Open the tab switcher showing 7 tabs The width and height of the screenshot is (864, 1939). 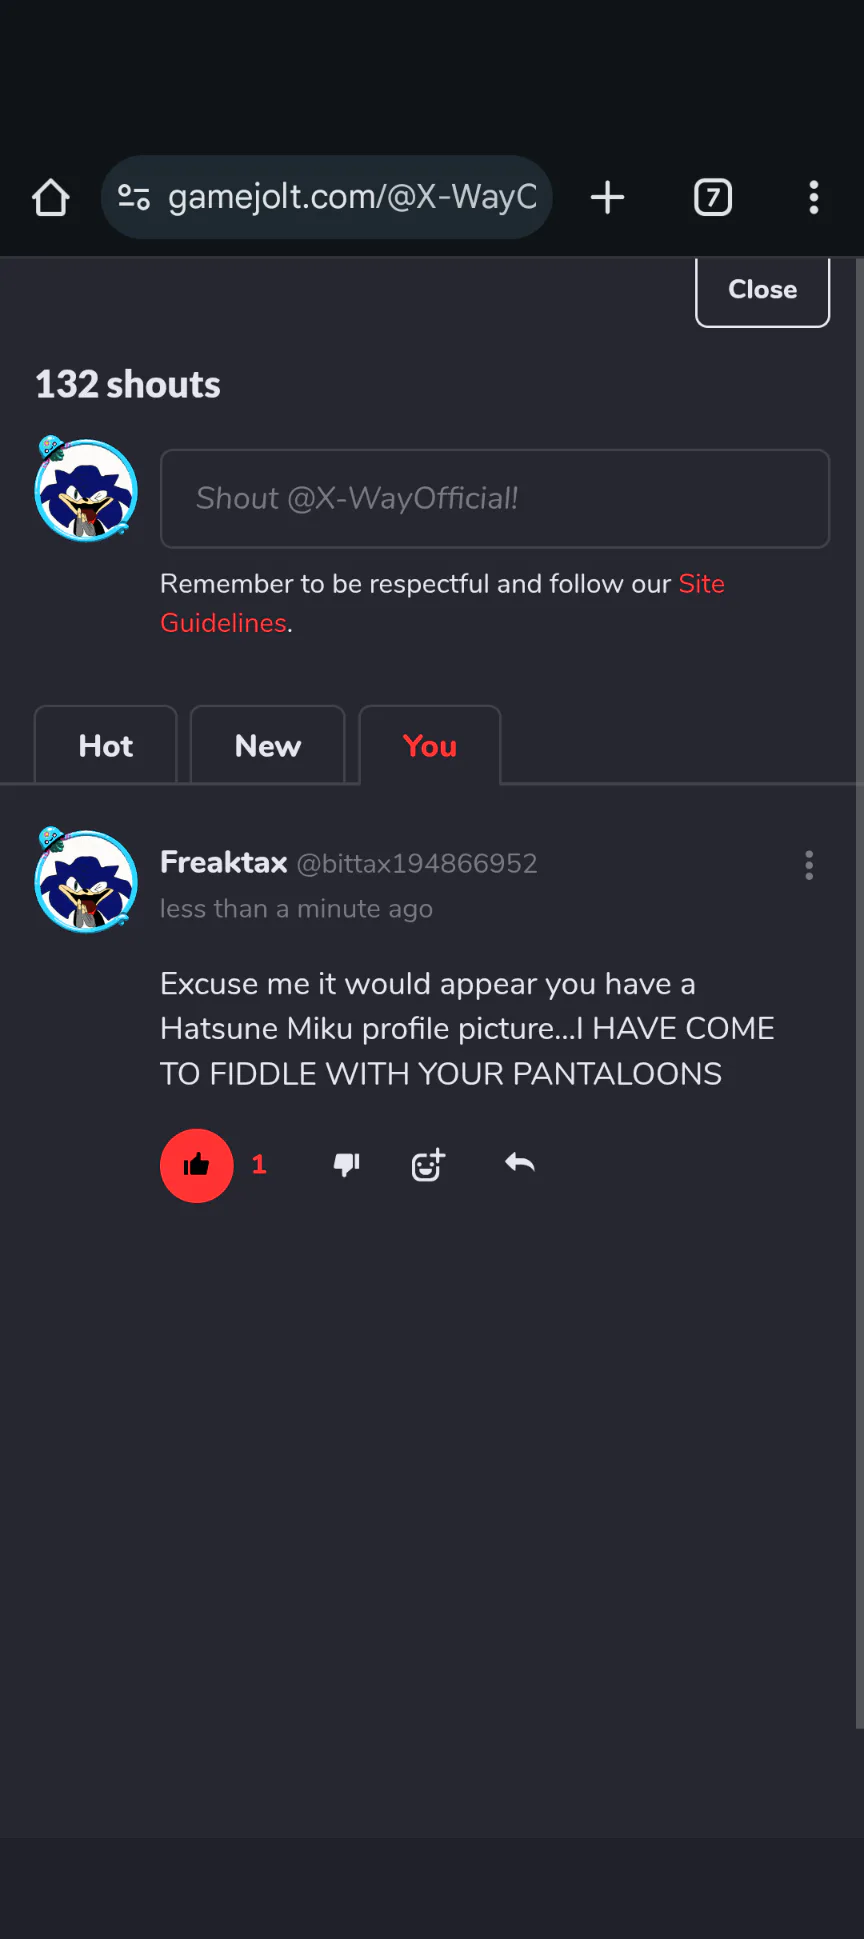point(713,197)
